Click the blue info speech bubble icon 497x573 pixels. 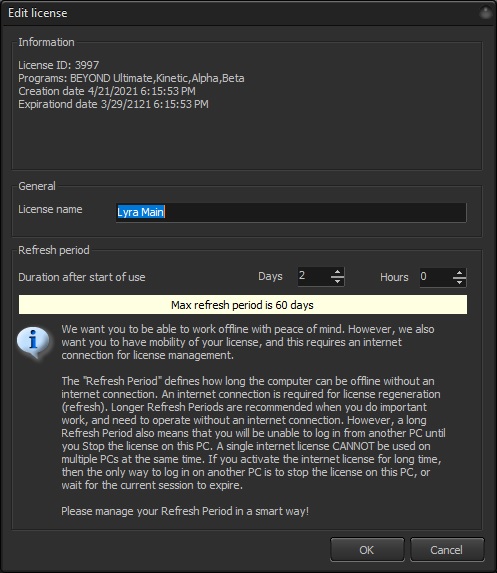[x=33, y=342]
